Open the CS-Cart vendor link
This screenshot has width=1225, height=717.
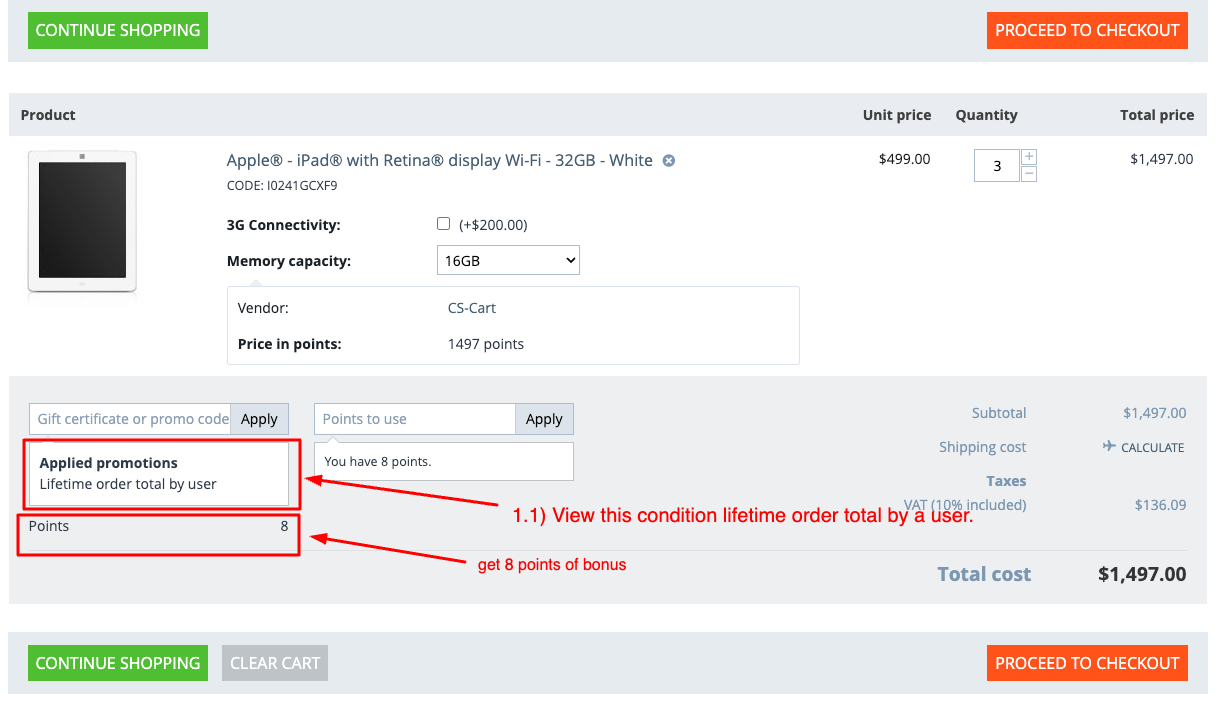[x=472, y=308]
